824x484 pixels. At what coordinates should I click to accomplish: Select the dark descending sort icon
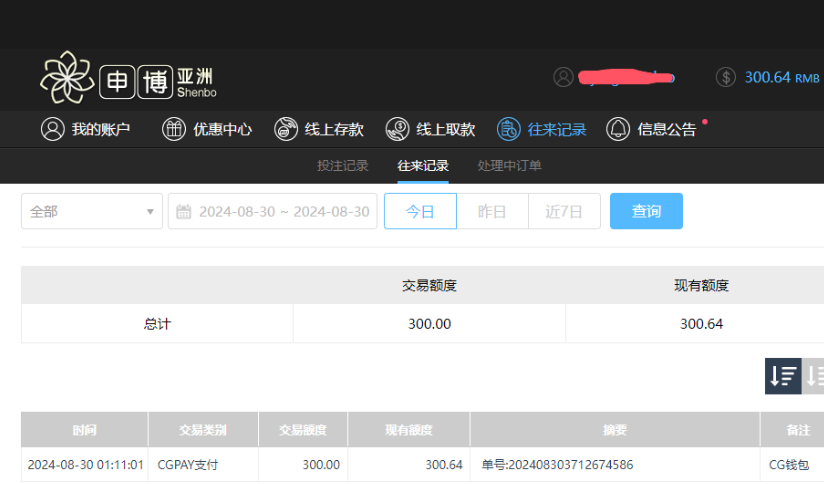coord(783,376)
